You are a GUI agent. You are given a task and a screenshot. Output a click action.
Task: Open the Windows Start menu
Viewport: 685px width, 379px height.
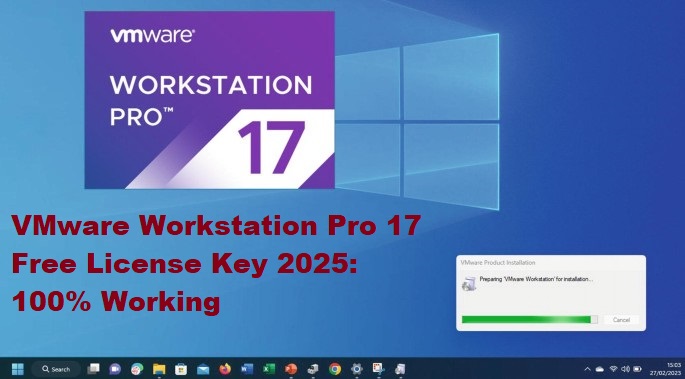click(x=18, y=369)
